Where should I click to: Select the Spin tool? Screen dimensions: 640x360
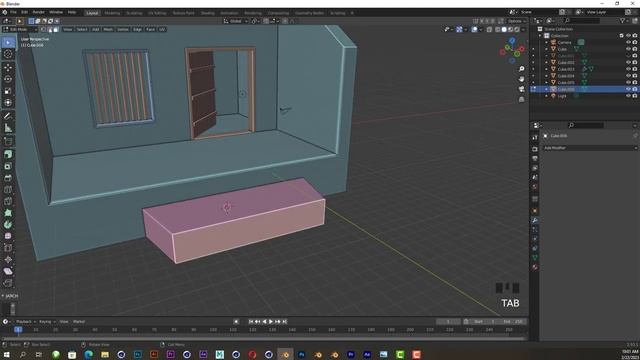(8, 224)
